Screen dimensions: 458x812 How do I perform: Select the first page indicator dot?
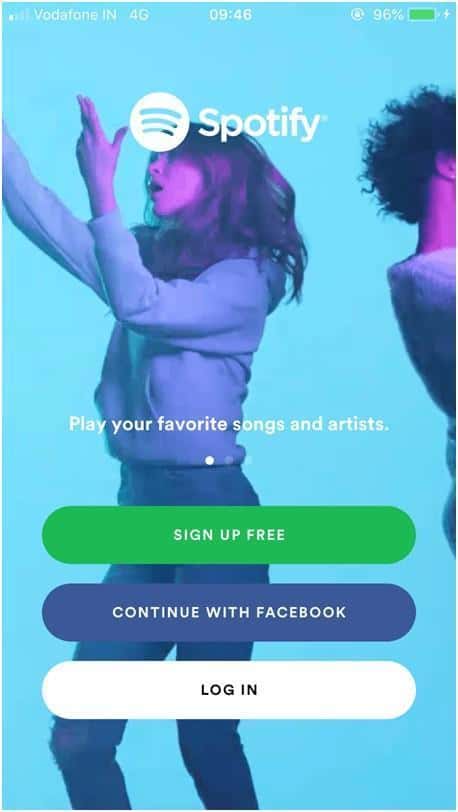[x=209, y=460]
